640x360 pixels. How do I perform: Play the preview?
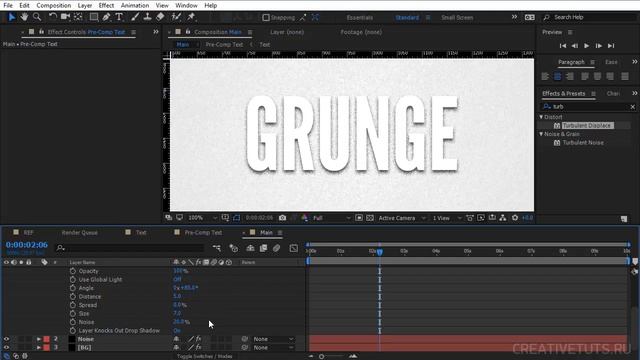click(x=587, y=46)
